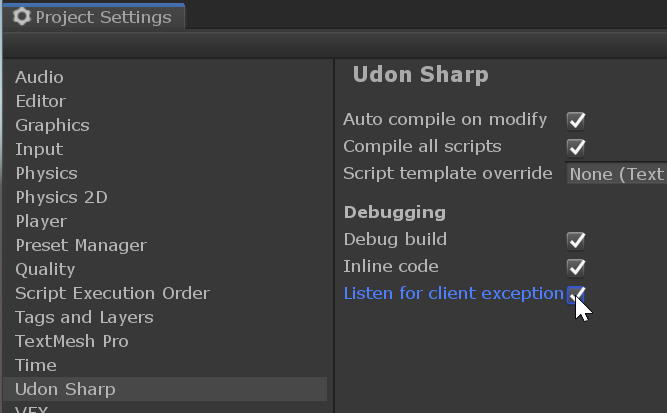This screenshot has width=667, height=413.
Task: Toggle Auto compile on modify checkbox
Action: click(576, 121)
